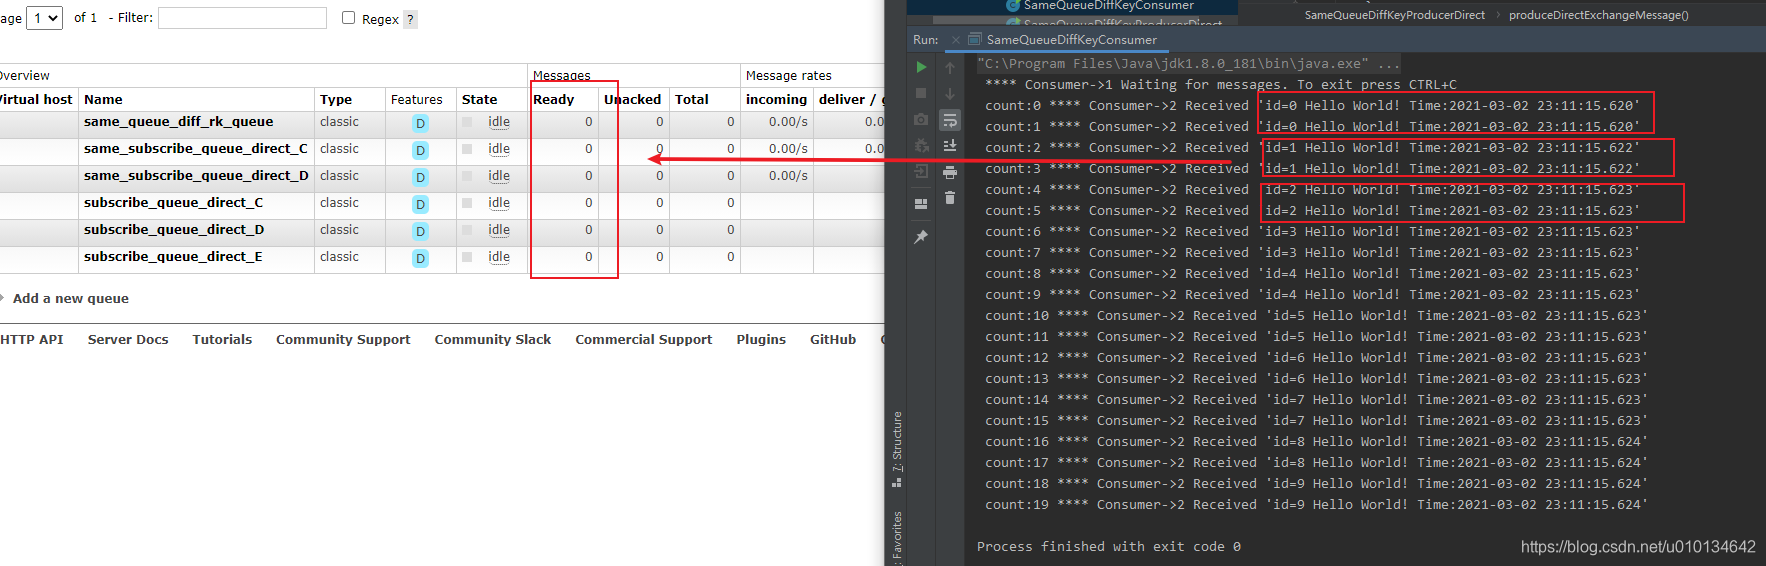Click the java.exe command line in console
Viewport: 1766px width, 566px height.
coord(1189,63)
